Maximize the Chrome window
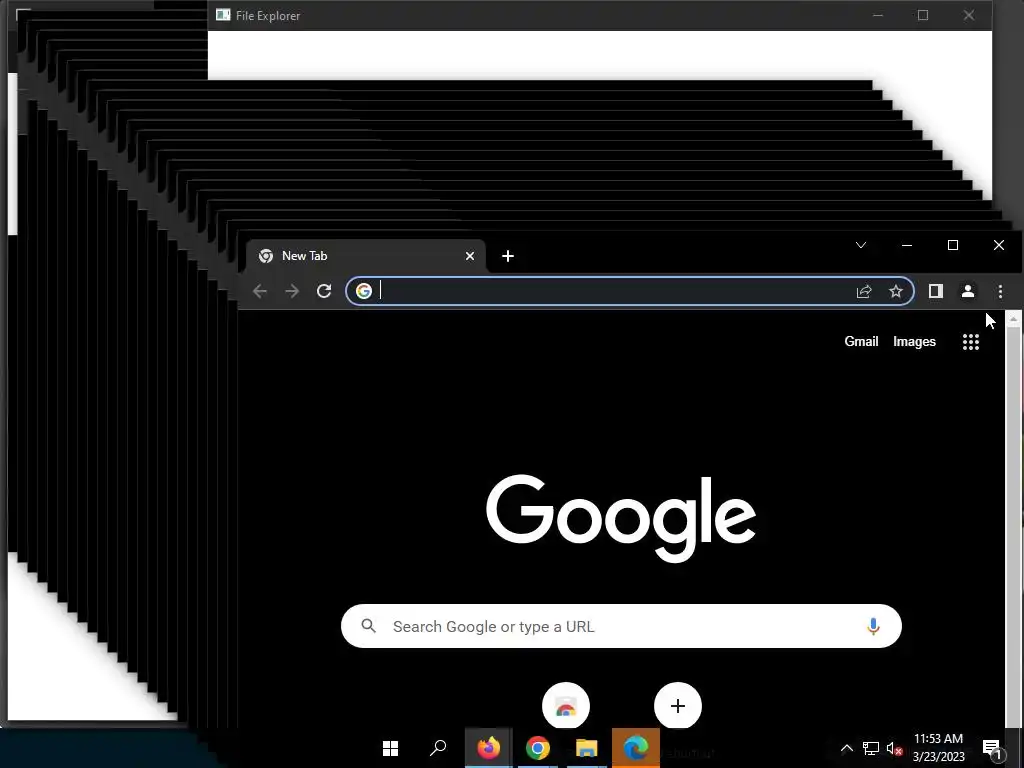Image resolution: width=1024 pixels, height=768 pixels. 953,245
